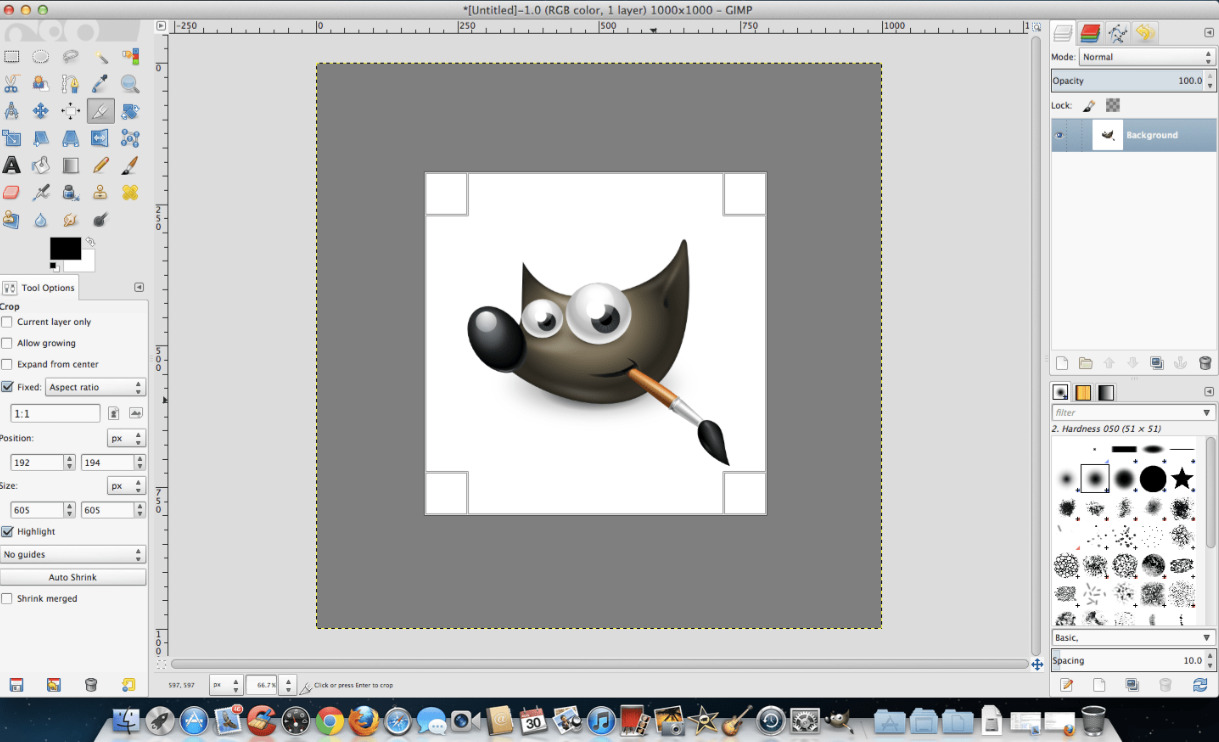Switch to the Gradients tab
1219x742 pixels.
click(1106, 392)
